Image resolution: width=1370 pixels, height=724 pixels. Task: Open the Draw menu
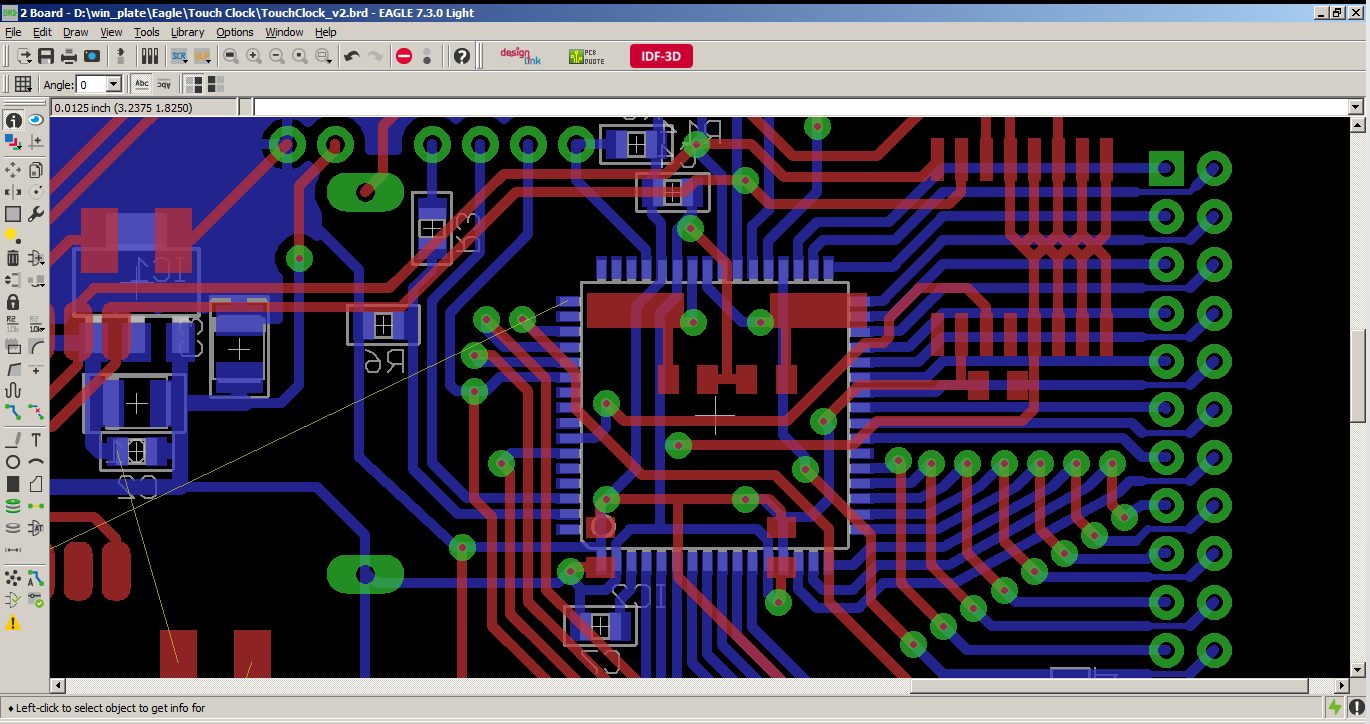click(76, 32)
